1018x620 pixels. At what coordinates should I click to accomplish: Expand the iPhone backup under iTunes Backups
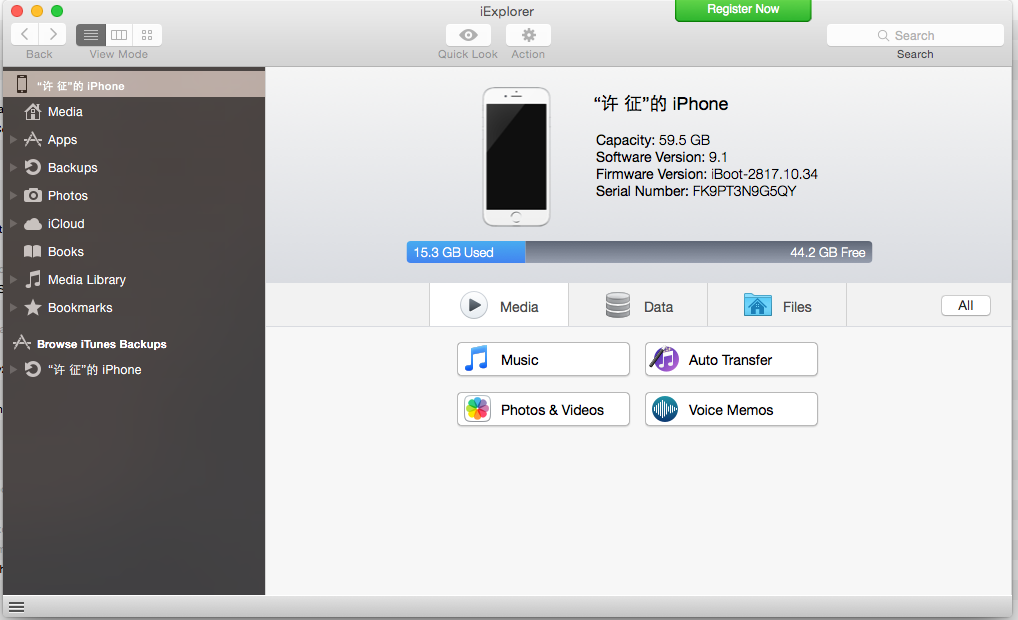[x=13, y=369]
